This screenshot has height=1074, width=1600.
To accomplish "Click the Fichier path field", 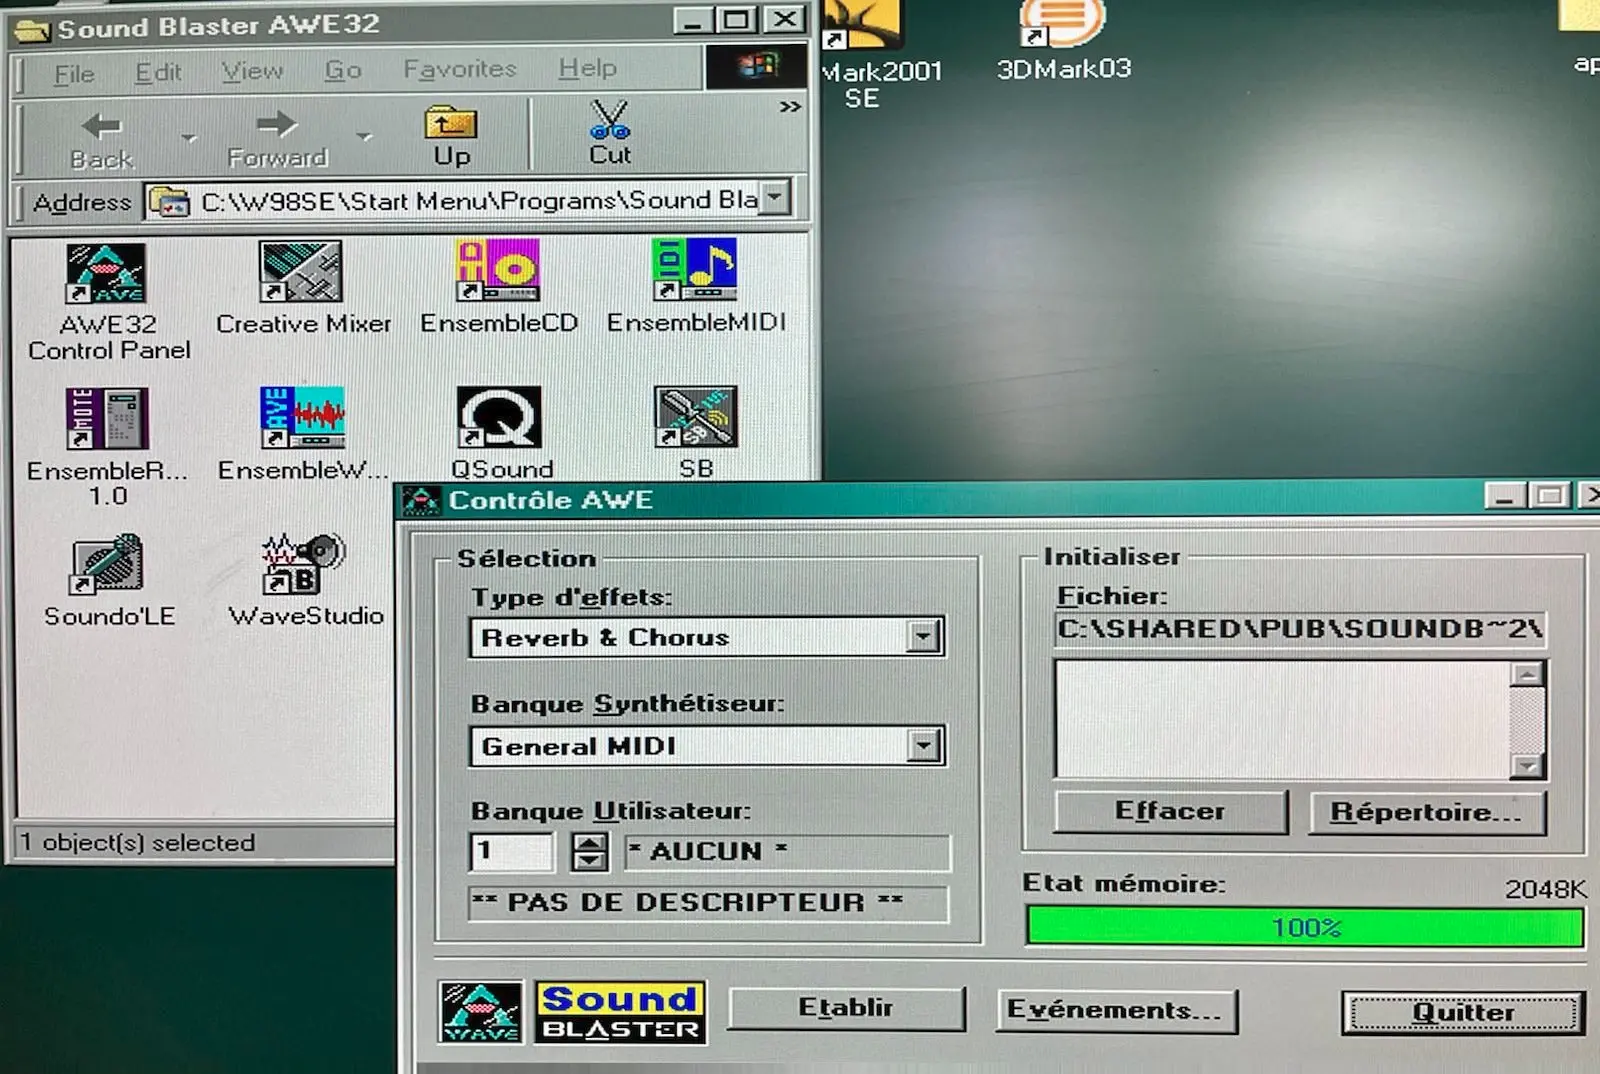I will tap(1300, 629).
